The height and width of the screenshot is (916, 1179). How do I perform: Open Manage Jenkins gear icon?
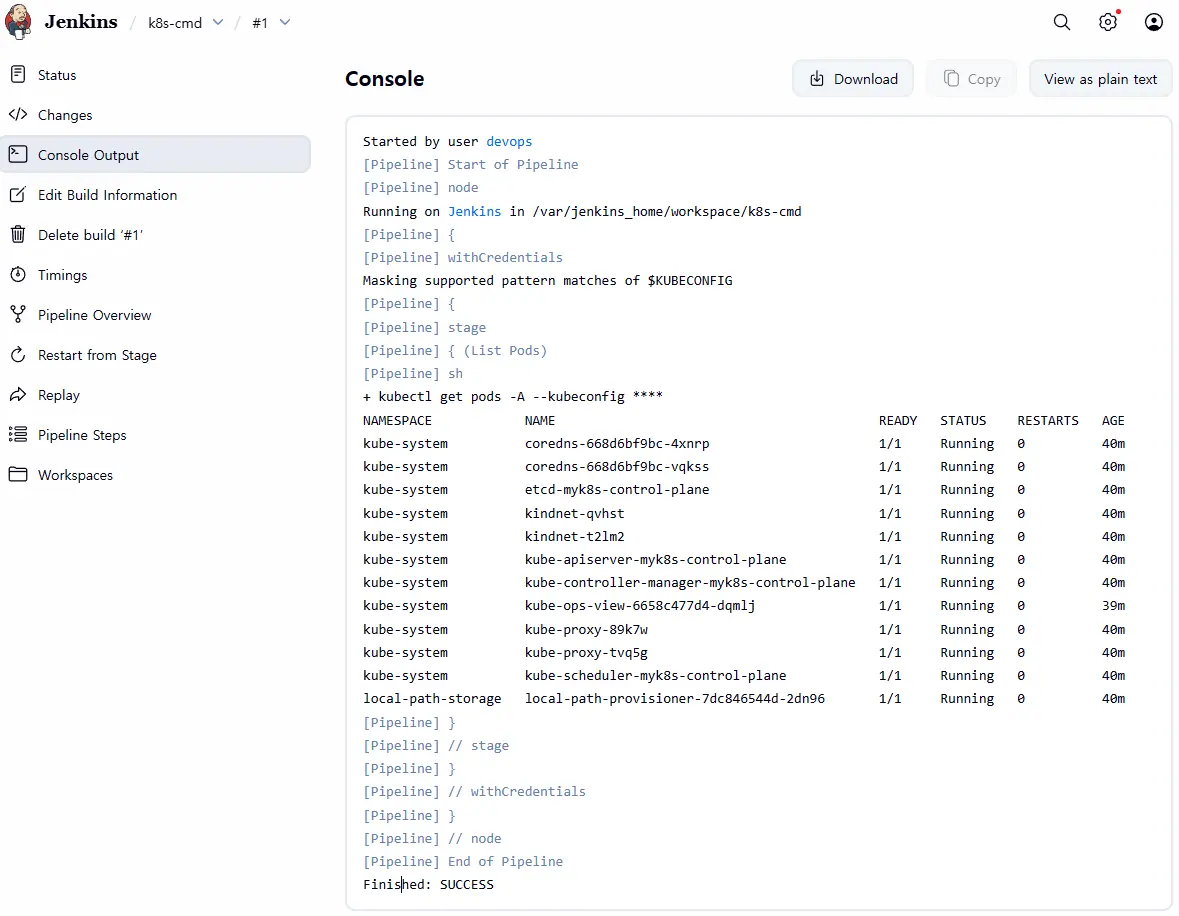click(x=1108, y=22)
